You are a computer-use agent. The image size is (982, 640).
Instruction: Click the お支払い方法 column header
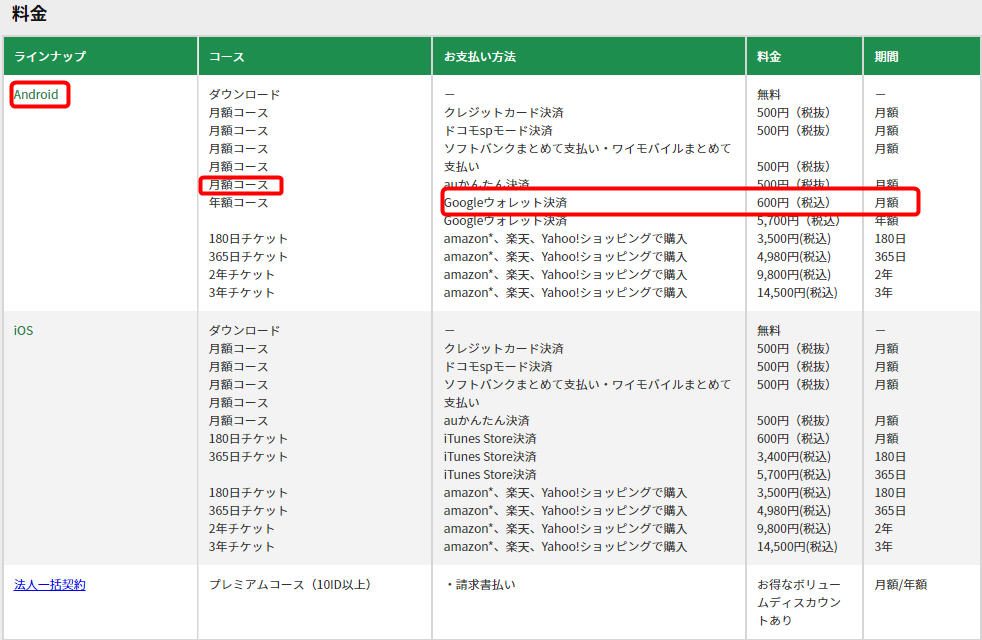[480, 57]
